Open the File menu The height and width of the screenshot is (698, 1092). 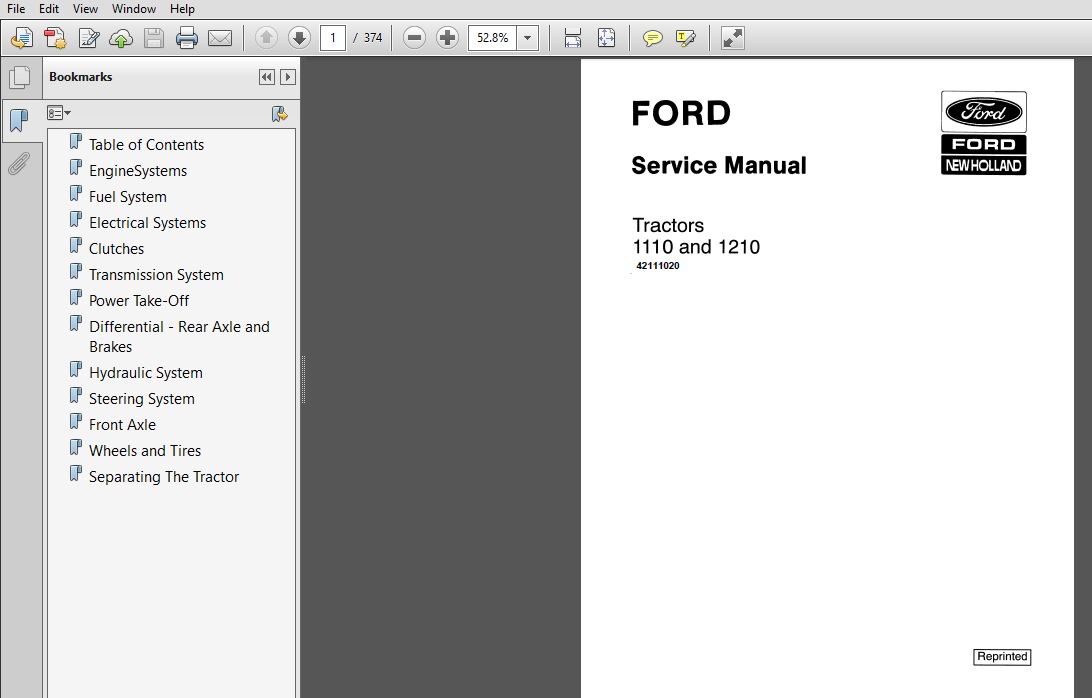coord(16,9)
